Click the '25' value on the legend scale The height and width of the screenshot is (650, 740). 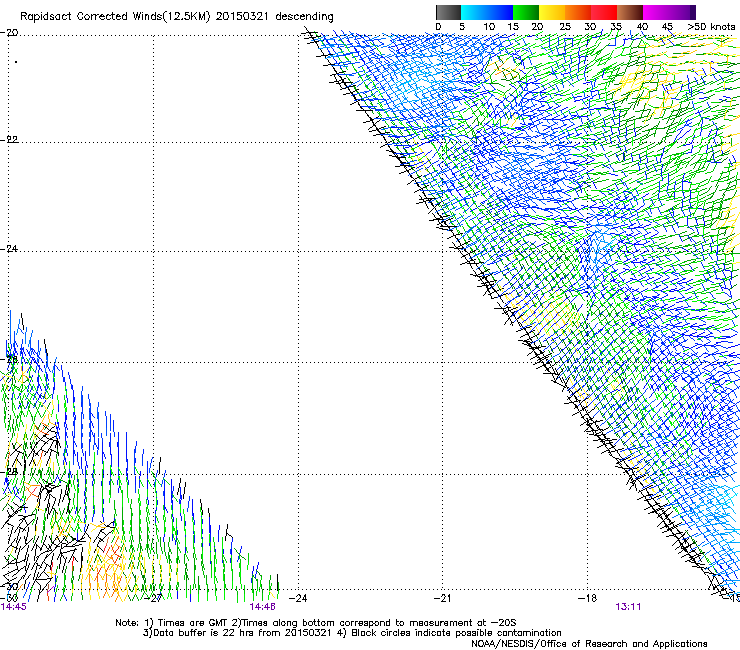tap(565, 27)
